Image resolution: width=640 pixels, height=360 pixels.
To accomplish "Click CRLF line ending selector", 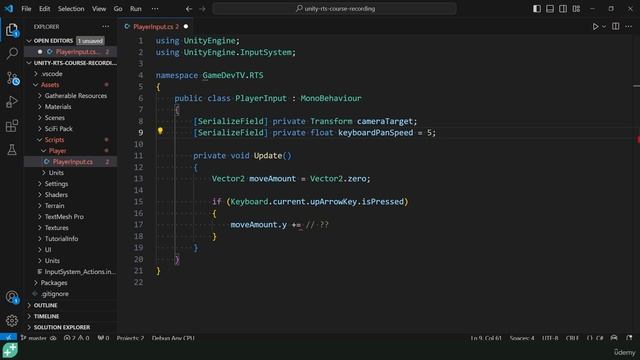I will click(572, 338).
